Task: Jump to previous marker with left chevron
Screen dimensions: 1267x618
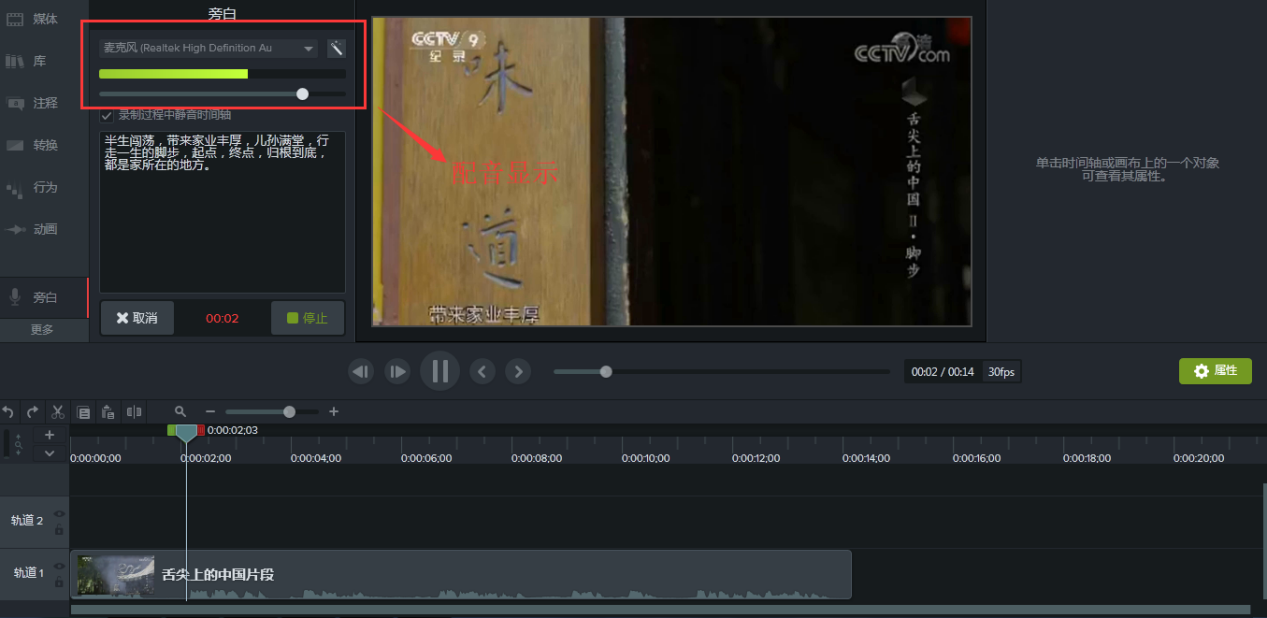Action: 483,372
